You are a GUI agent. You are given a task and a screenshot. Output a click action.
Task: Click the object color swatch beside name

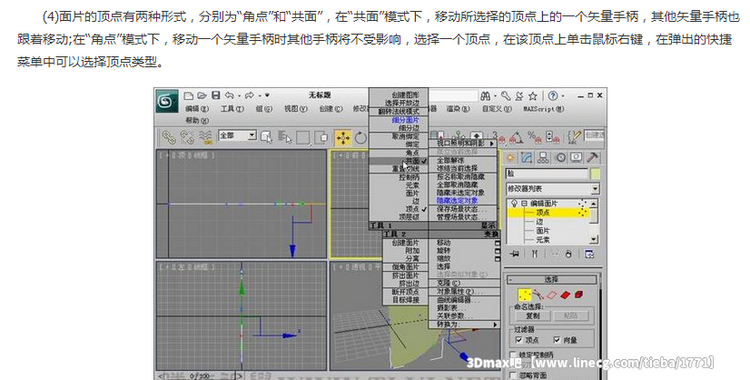(595, 174)
